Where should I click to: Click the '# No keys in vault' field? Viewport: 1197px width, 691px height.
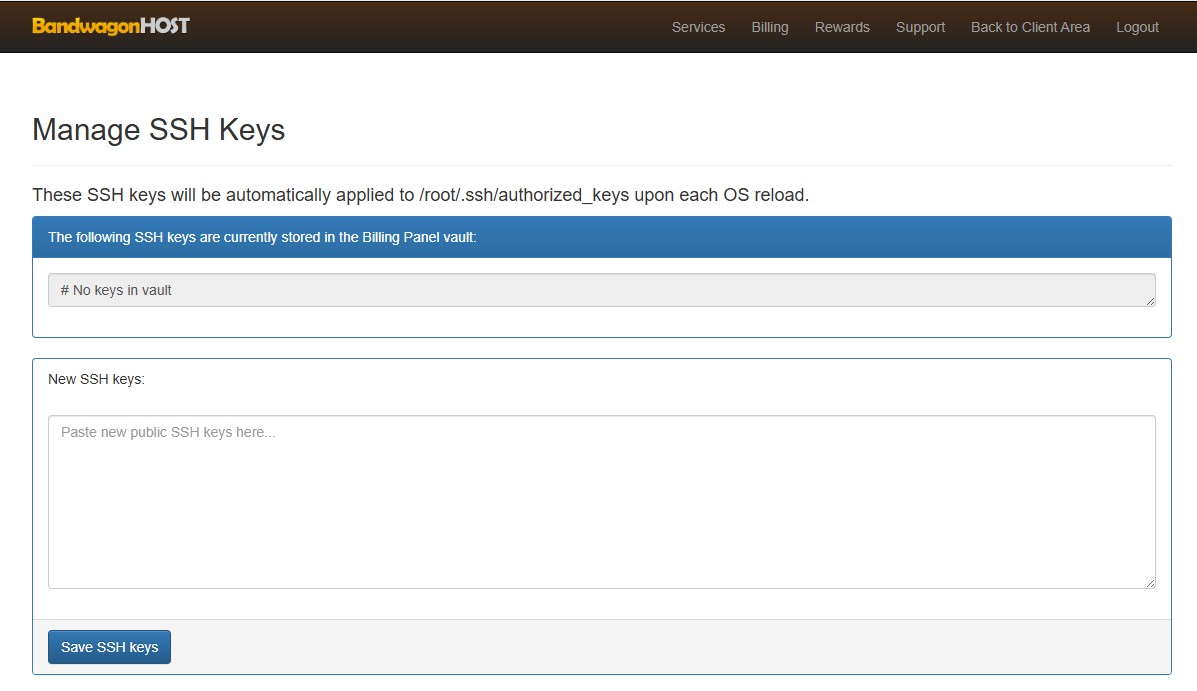pyautogui.click(x=600, y=290)
